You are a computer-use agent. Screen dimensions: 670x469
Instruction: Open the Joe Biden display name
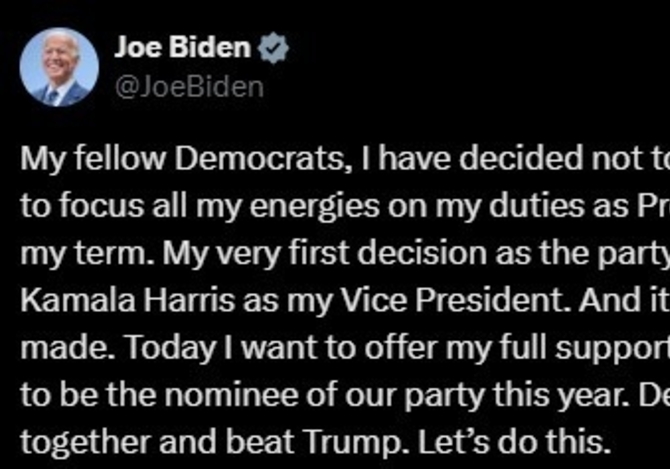click(x=182, y=47)
